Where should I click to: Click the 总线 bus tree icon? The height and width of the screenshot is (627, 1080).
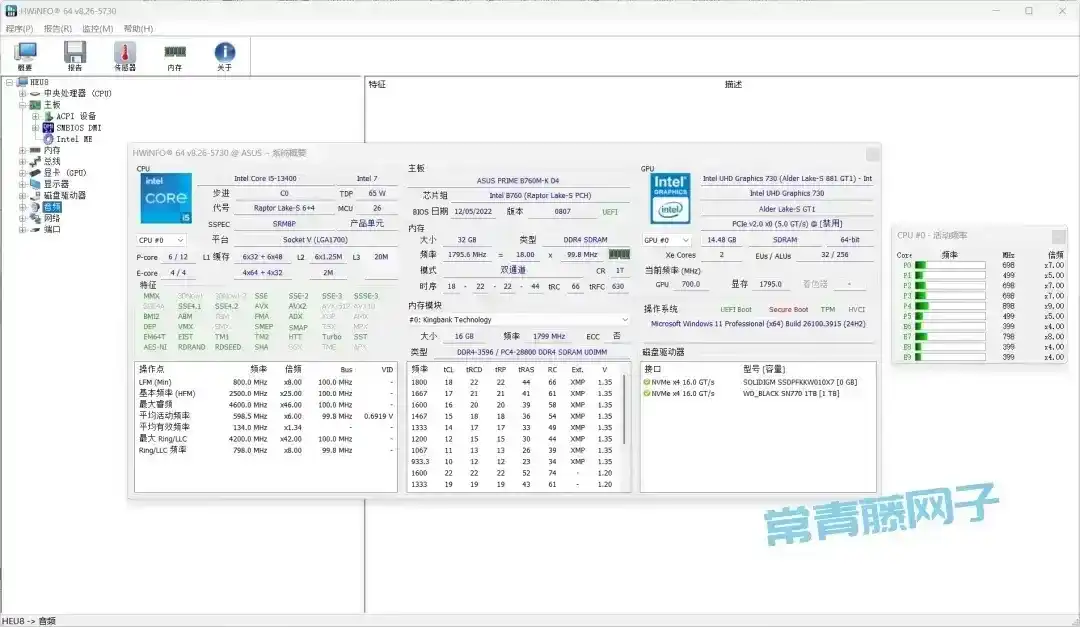tap(35, 161)
